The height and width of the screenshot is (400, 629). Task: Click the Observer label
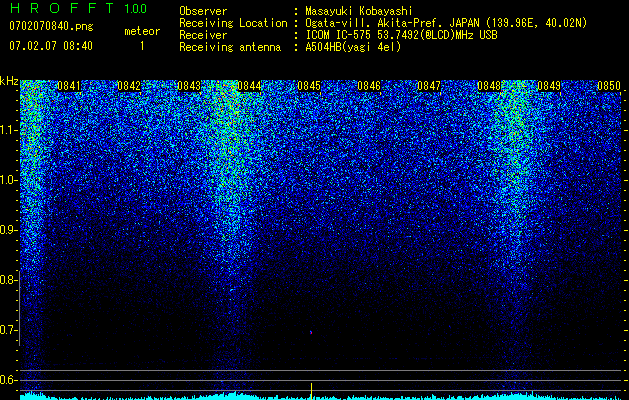coord(203,11)
